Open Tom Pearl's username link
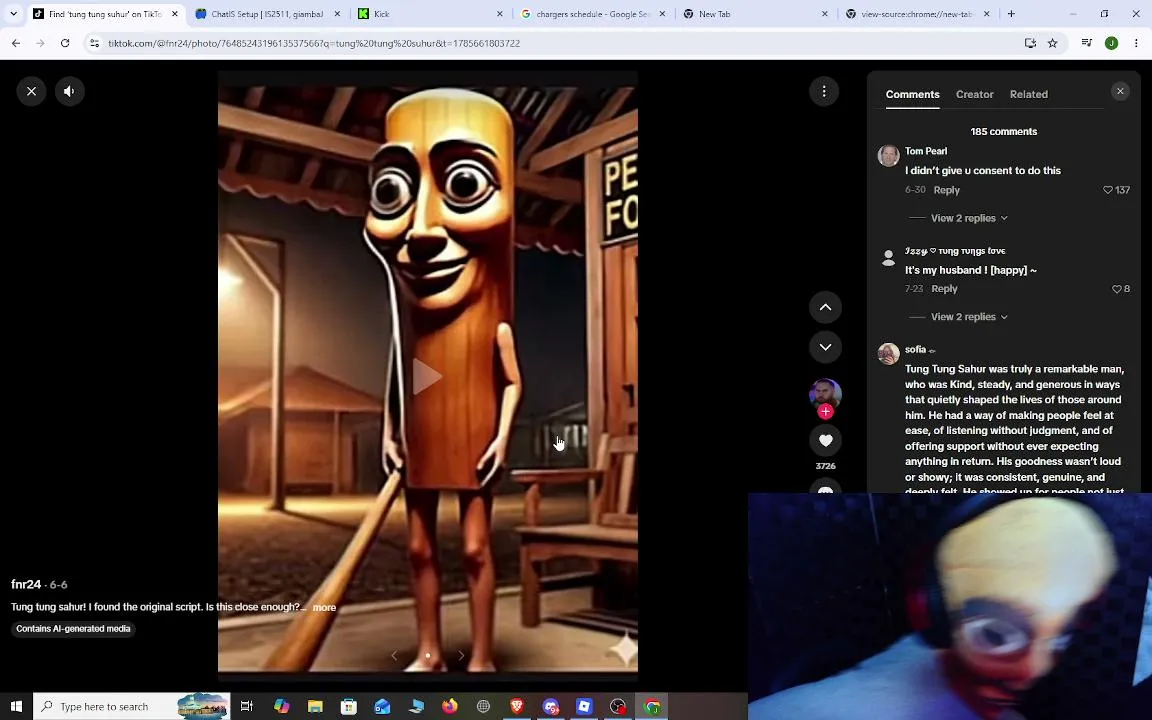Viewport: 1152px width, 720px height. click(x=926, y=151)
